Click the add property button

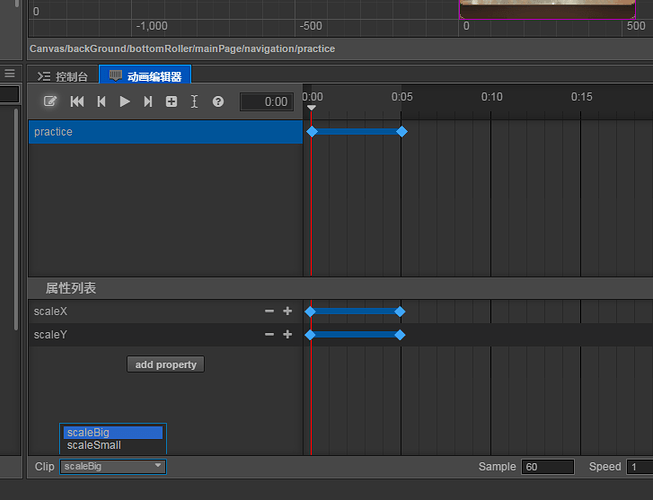tap(166, 364)
